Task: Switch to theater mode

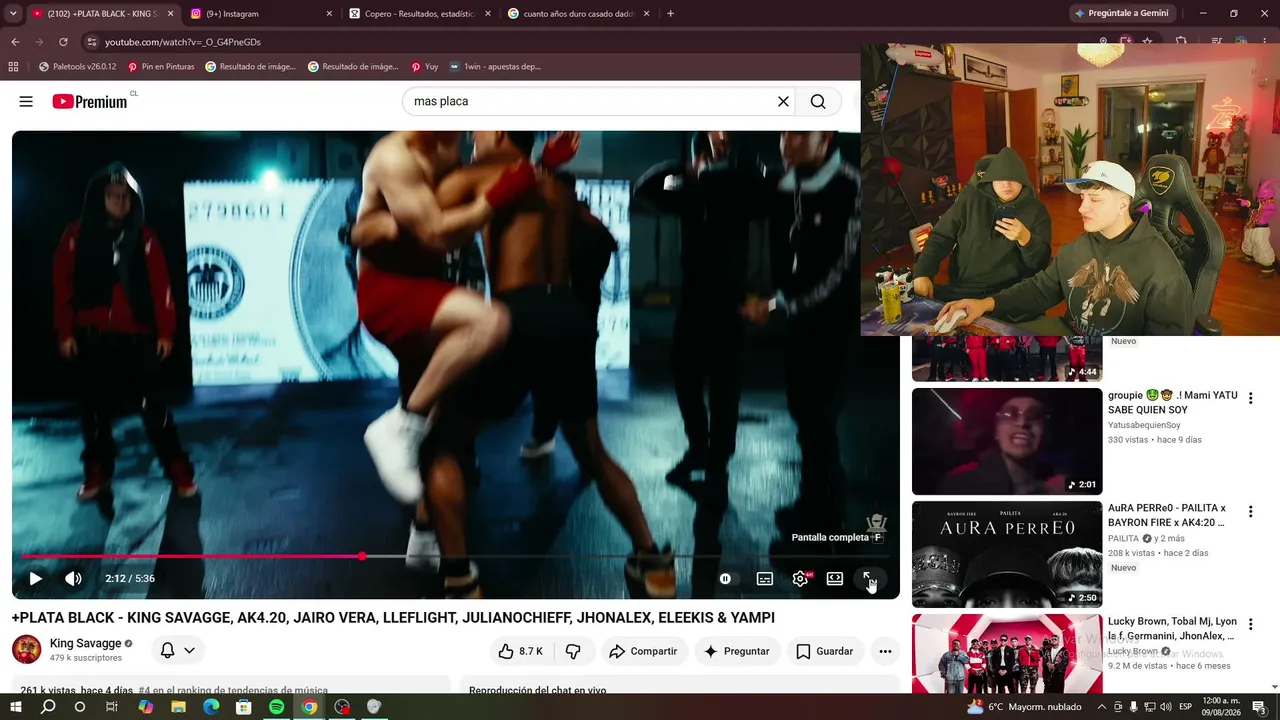Action: [x=835, y=578]
